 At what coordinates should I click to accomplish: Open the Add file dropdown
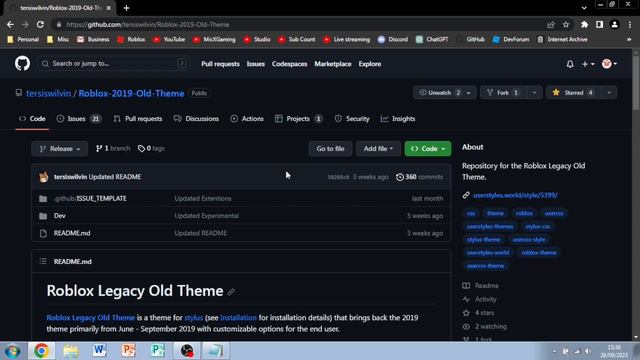tap(378, 149)
